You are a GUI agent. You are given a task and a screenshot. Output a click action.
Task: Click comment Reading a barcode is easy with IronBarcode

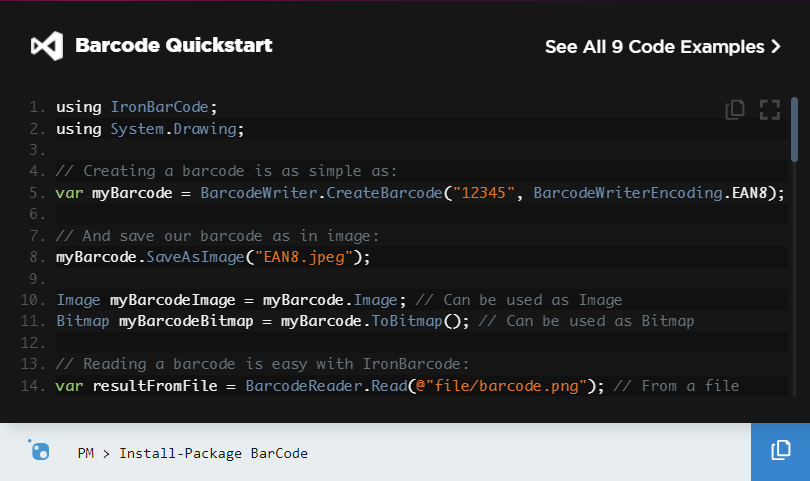[x=262, y=364]
